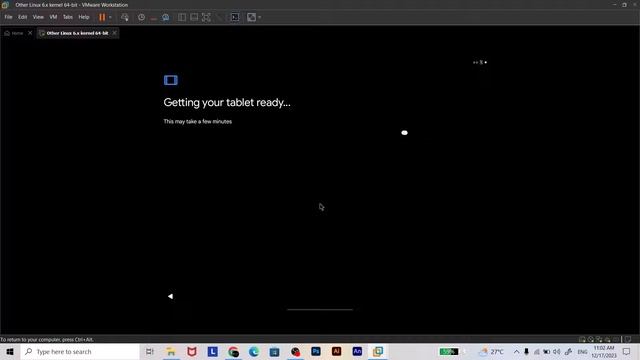Close the Other Linux 6.x kernel tab
This screenshot has width=640, height=360.
(114, 33)
